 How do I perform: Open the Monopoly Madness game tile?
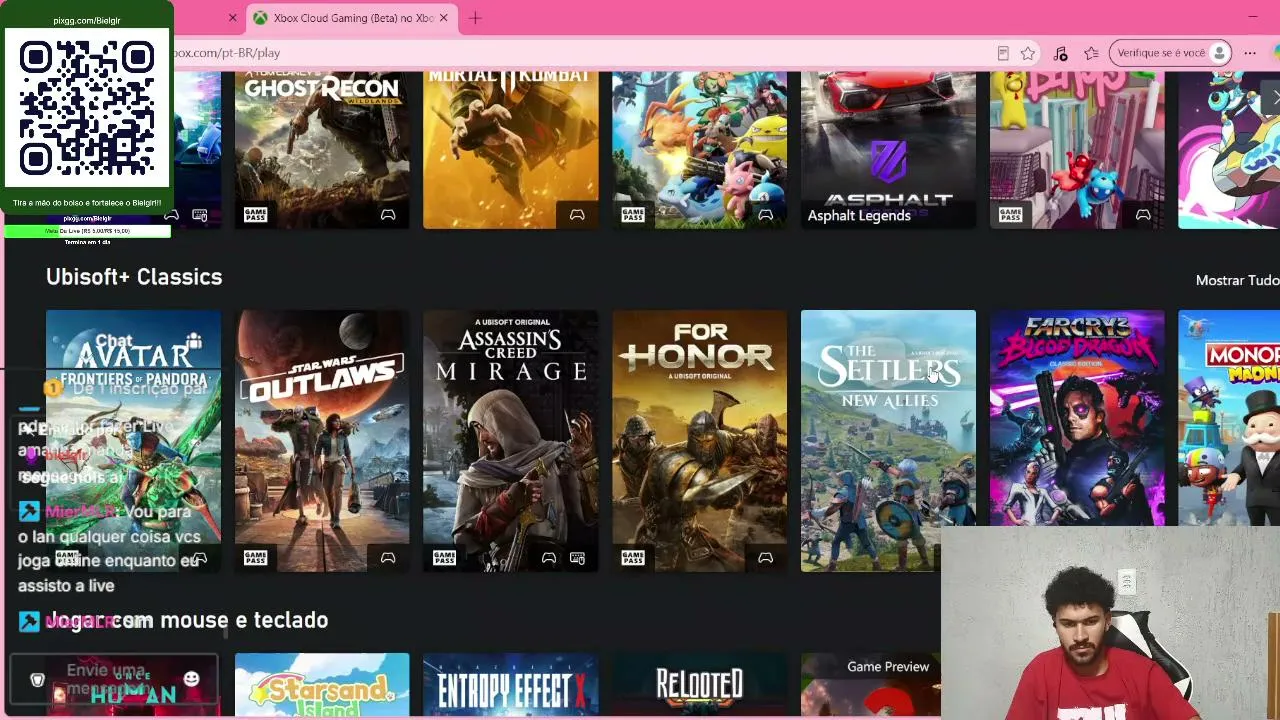click(x=1229, y=418)
